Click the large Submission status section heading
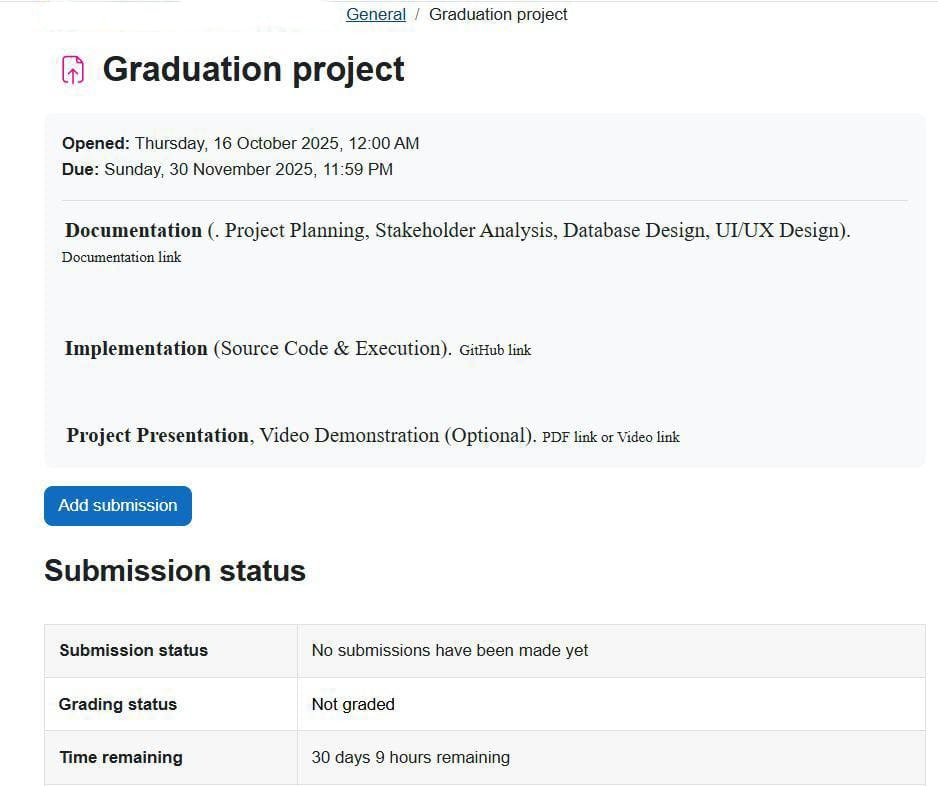The width and height of the screenshot is (938, 786). tap(175, 570)
